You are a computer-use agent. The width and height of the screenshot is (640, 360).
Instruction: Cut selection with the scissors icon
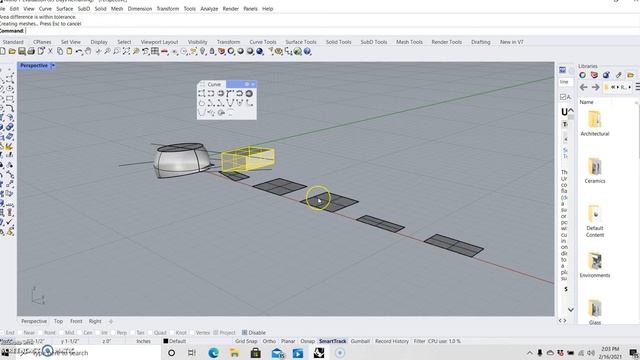[50, 51]
